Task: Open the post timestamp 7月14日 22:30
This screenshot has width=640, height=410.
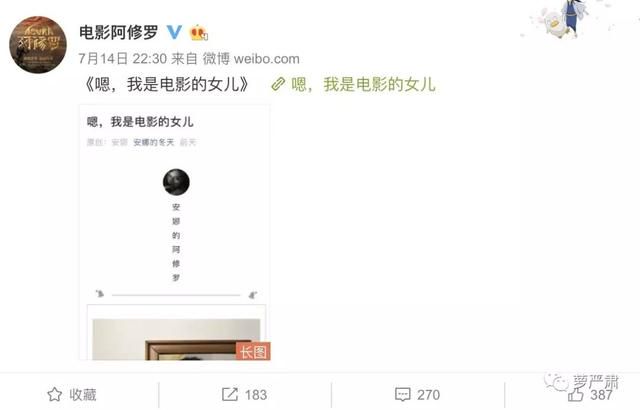Action: pyautogui.click(x=122, y=59)
